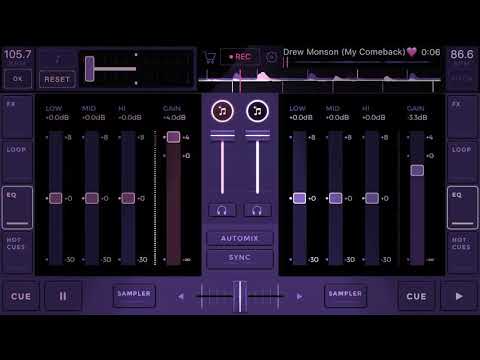This screenshot has height=360, width=480.
Task: Toggle right deck headphone pre-listen
Action: click(257, 211)
